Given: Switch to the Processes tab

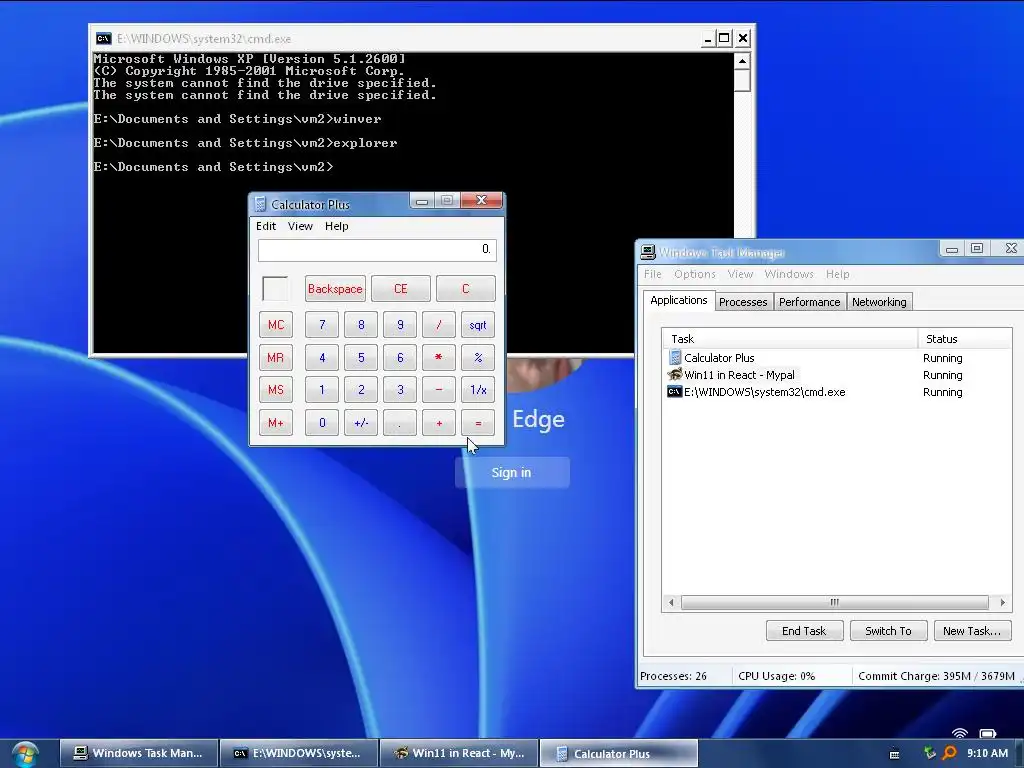Looking at the screenshot, I should [743, 302].
